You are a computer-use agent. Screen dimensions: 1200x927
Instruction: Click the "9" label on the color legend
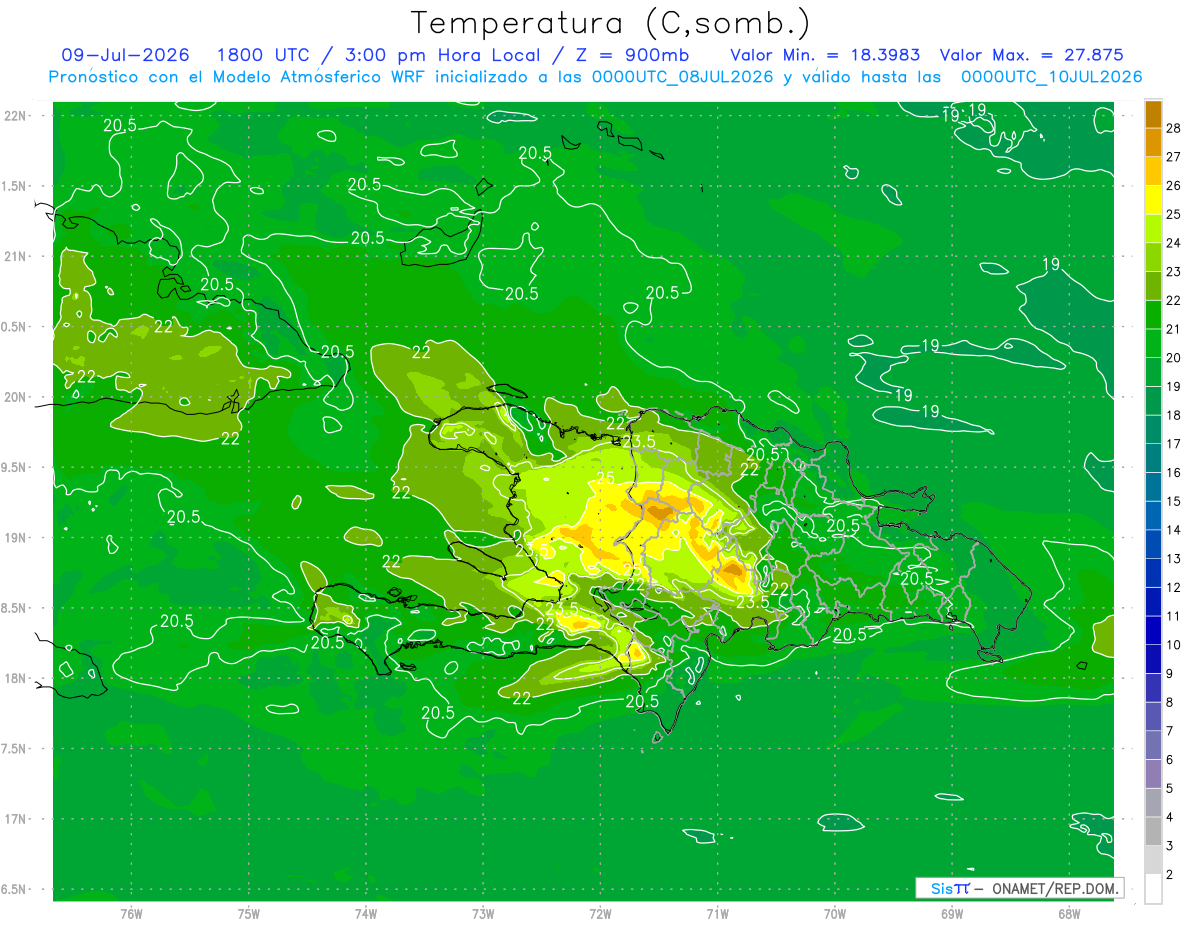[1171, 673]
